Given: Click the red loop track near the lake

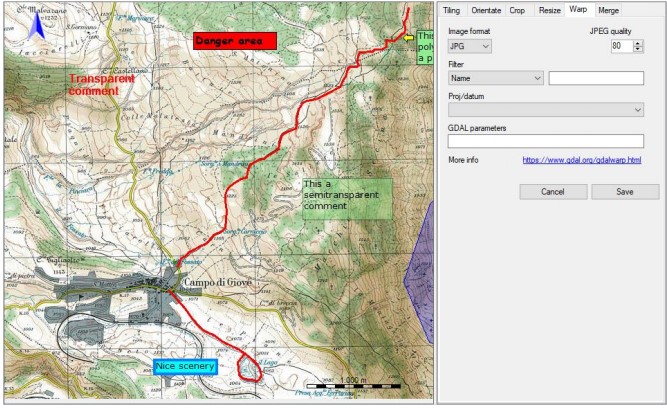Looking at the screenshot, I should coord(249,369).
